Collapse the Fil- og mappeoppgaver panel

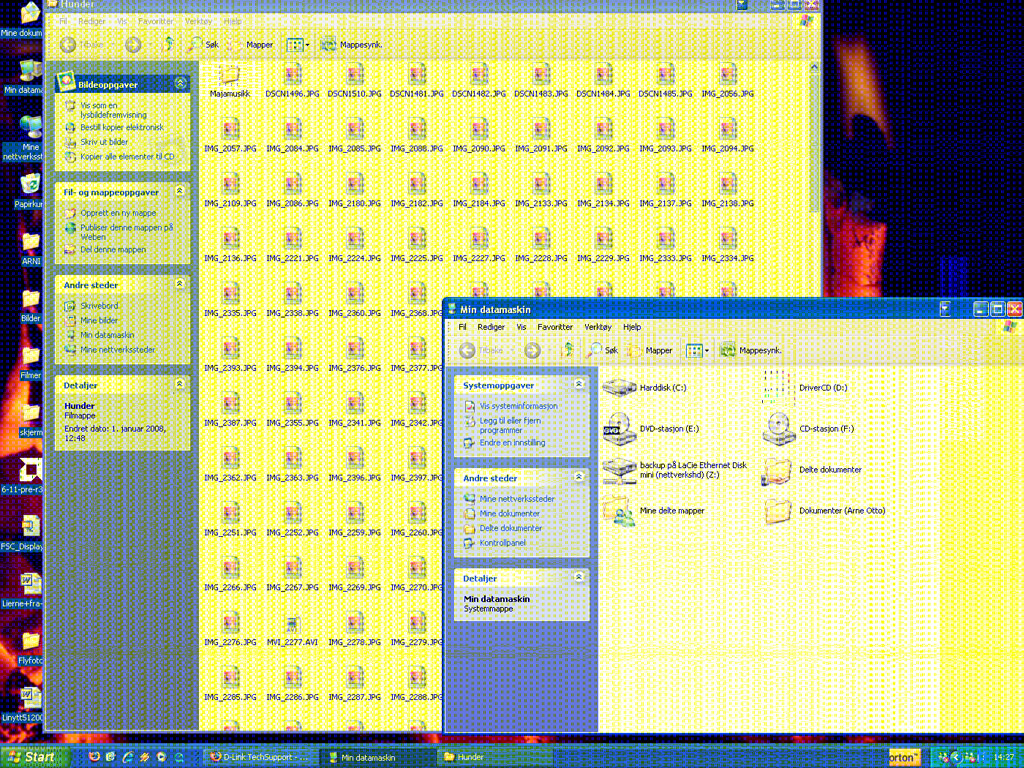[180, 191]
